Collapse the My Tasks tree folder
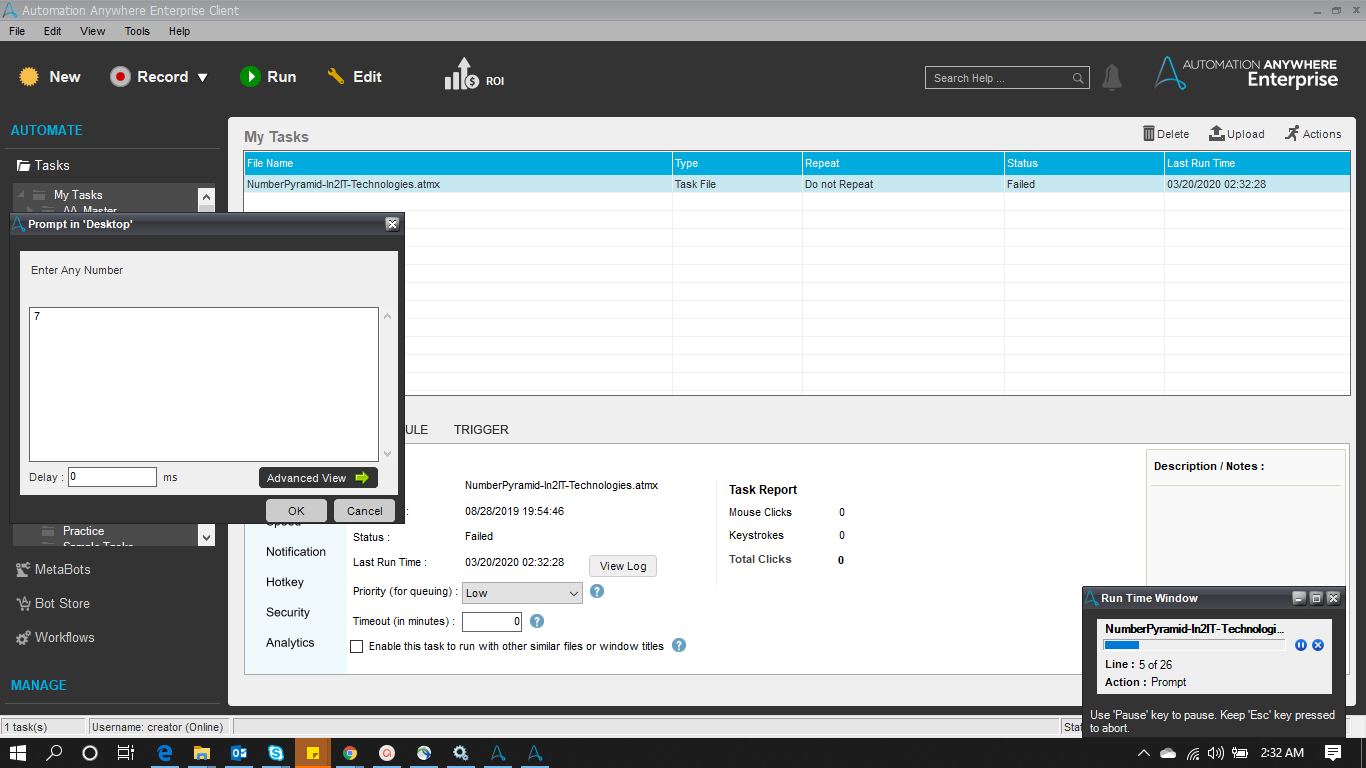Viewport: 1366px width, 768px height. (20, 195)
